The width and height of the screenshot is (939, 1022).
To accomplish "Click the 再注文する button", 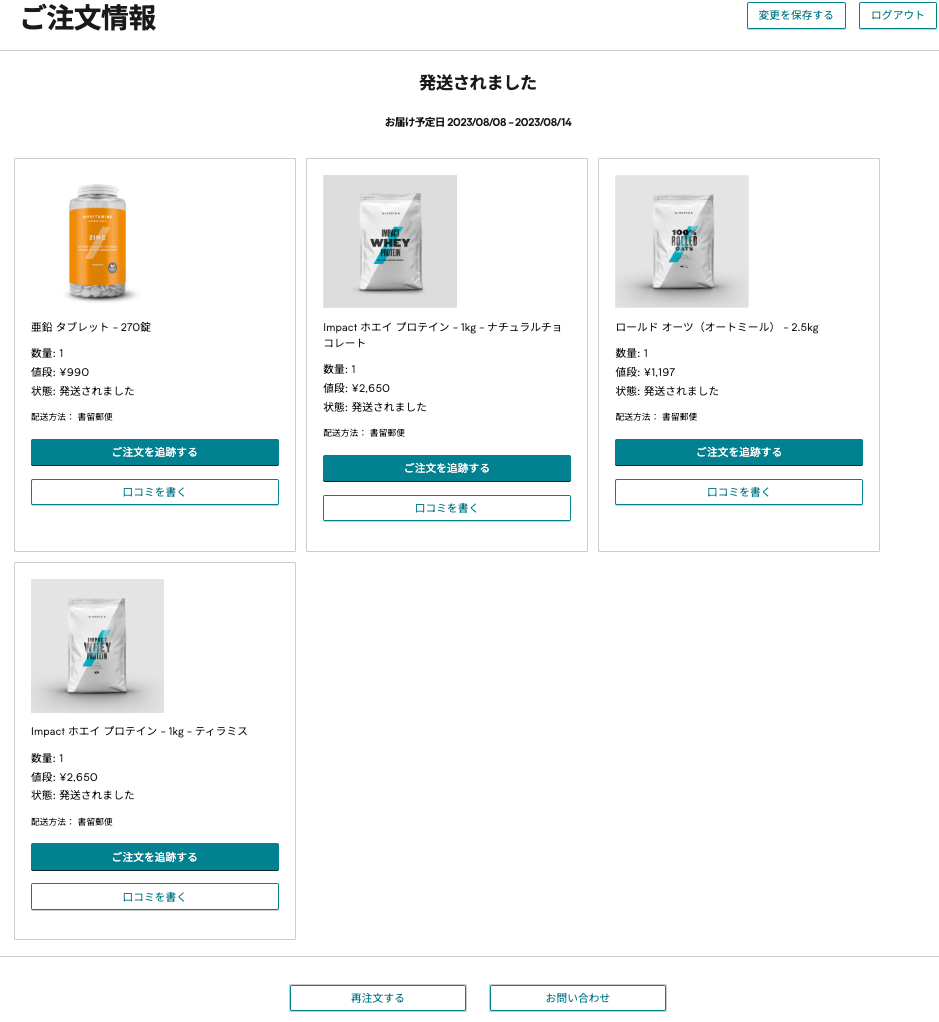I will click(x=378, y=998).
